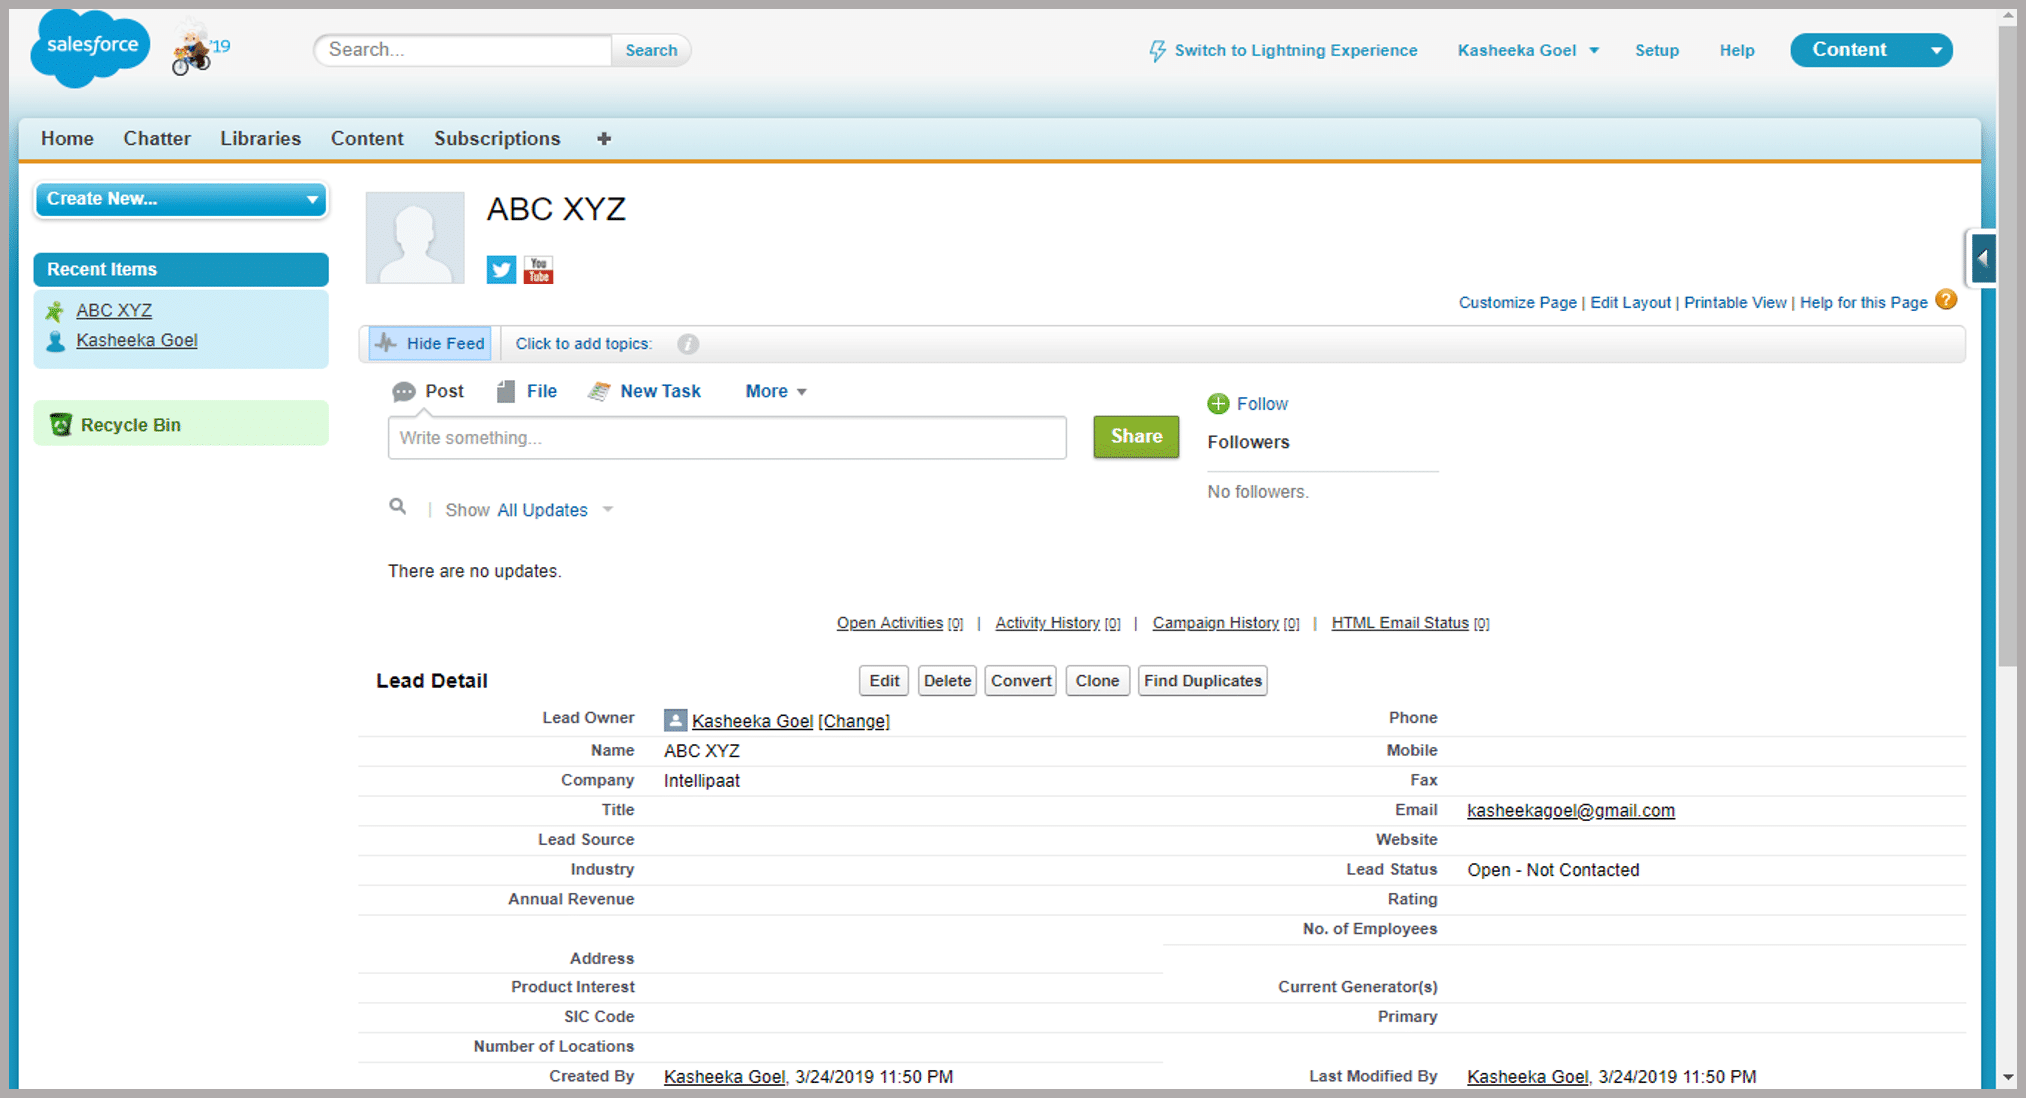Click the top Search input field
The image size is (2026, 1098).
463,50
